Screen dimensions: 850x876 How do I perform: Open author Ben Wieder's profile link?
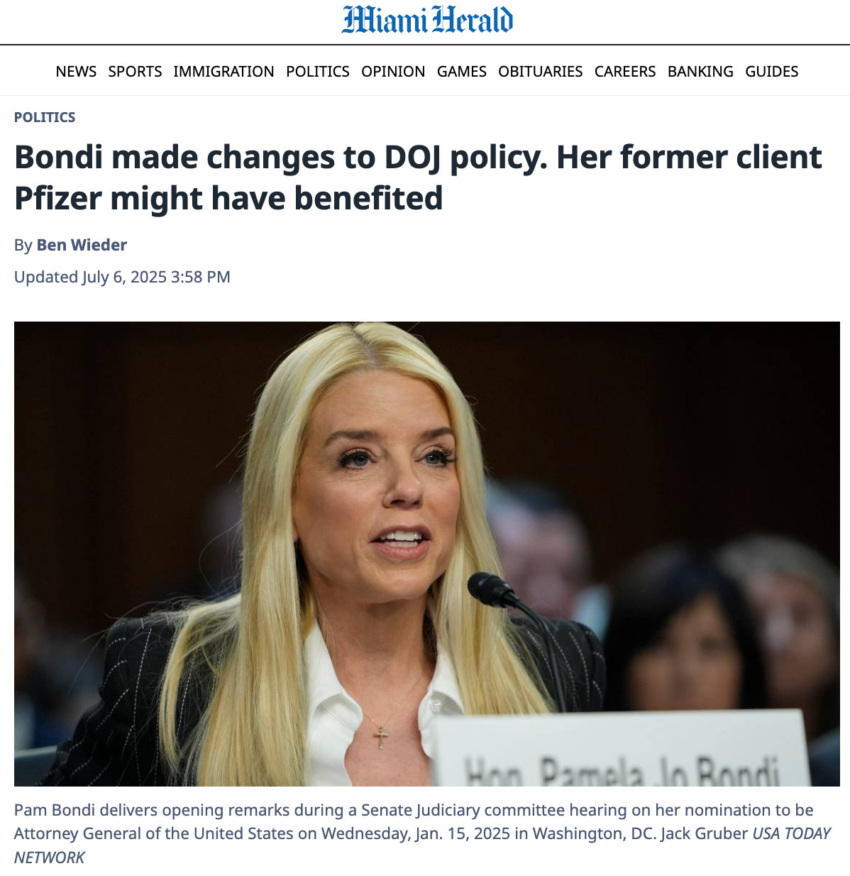(82, 245)
